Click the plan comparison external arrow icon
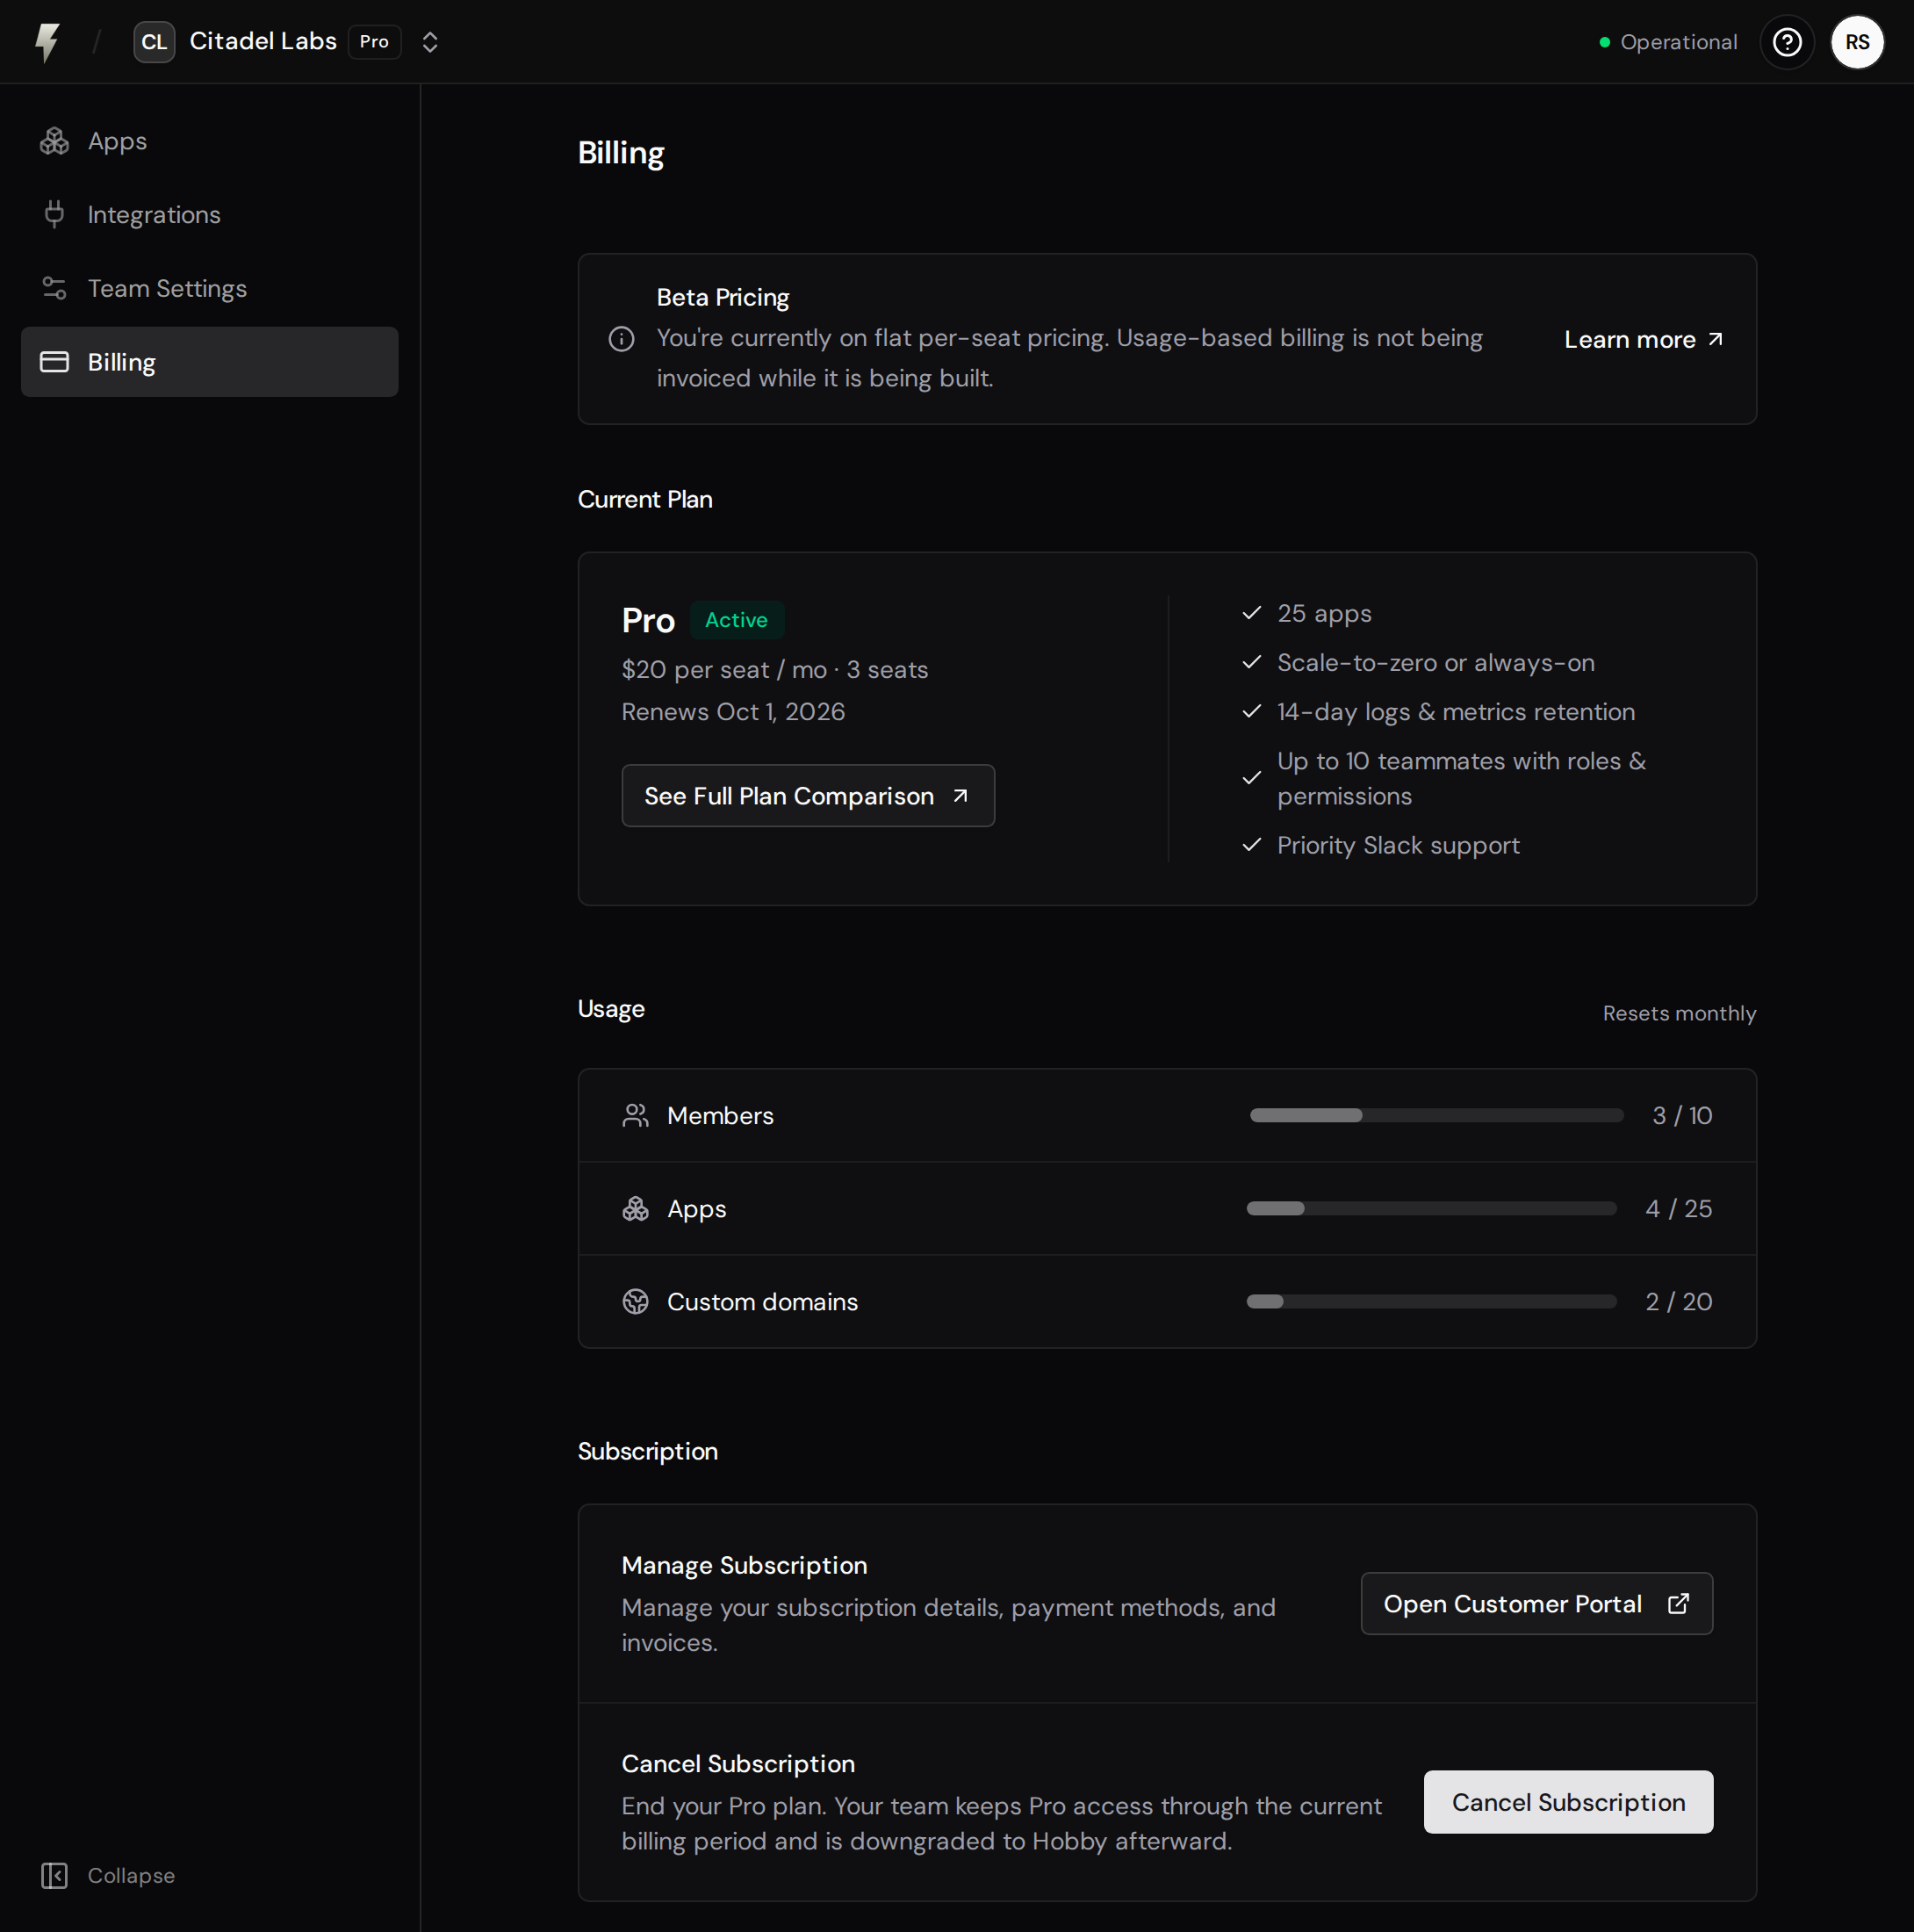This screenshot has width=1914, height=1932. [x=960, y=796]
